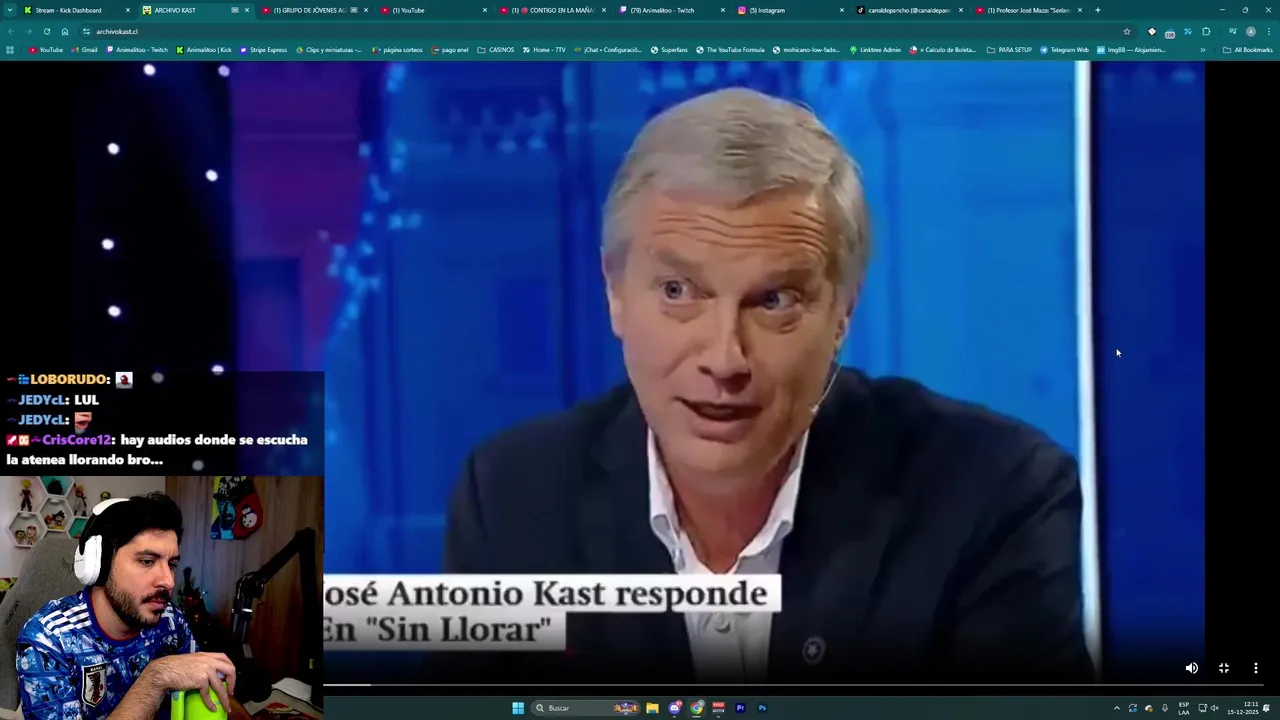Open the media control icon in toolbar

(x=1232, y=31)
